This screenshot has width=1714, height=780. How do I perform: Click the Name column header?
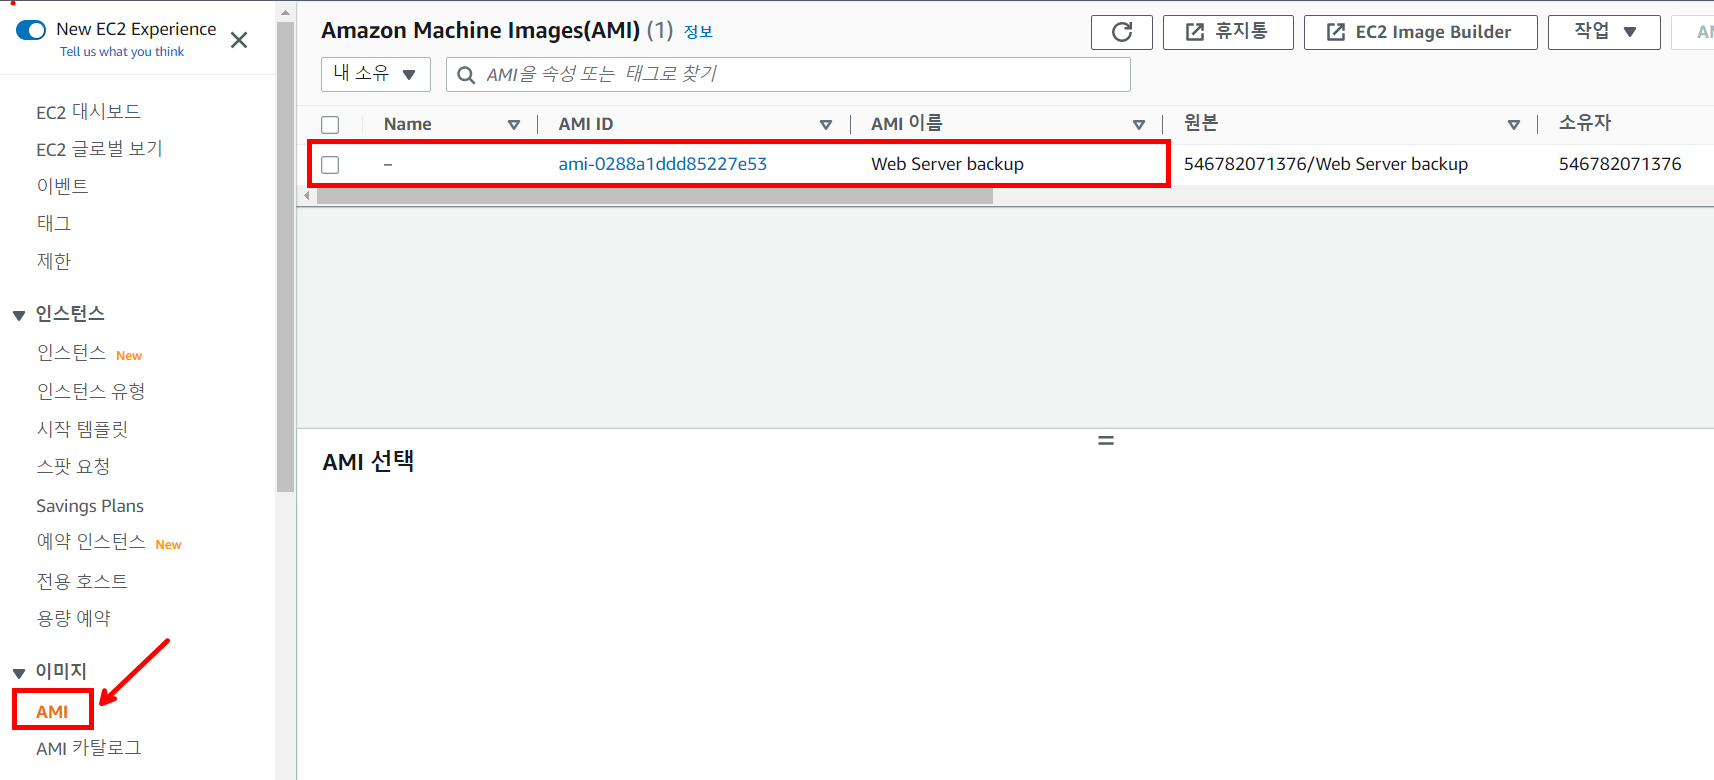pyautogui.click(x=408, y=124)
